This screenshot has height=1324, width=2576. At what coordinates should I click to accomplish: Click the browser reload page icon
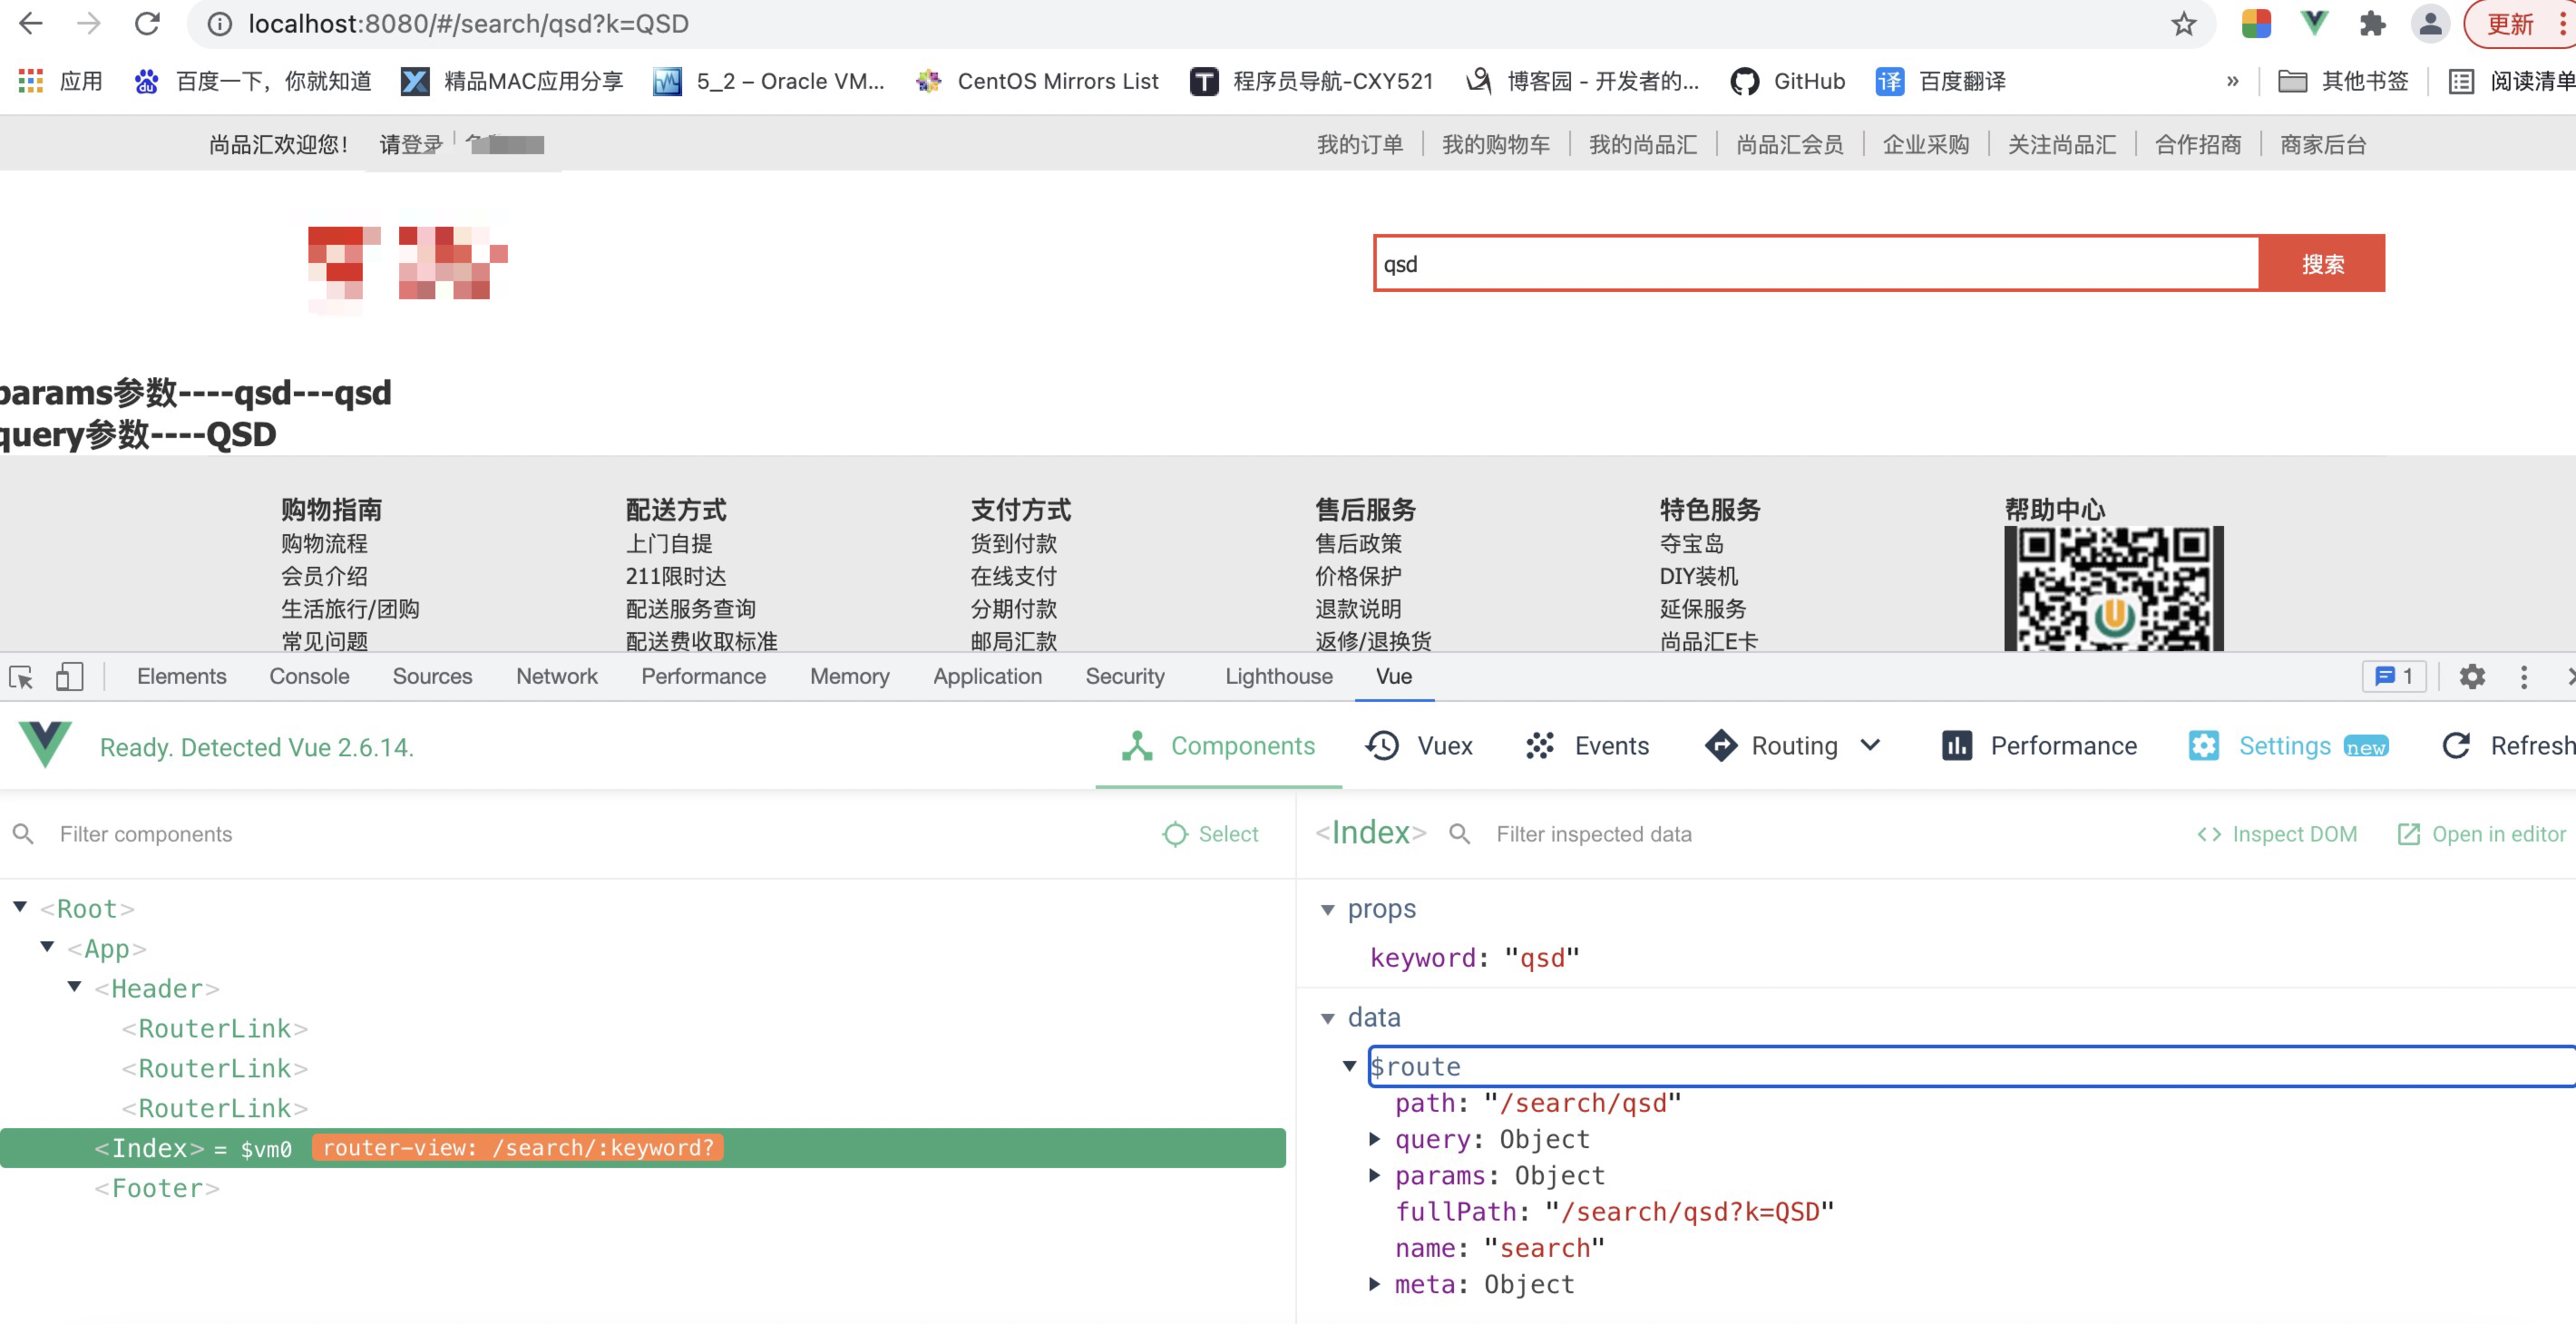pyautogui.click(x=147, y=24)
